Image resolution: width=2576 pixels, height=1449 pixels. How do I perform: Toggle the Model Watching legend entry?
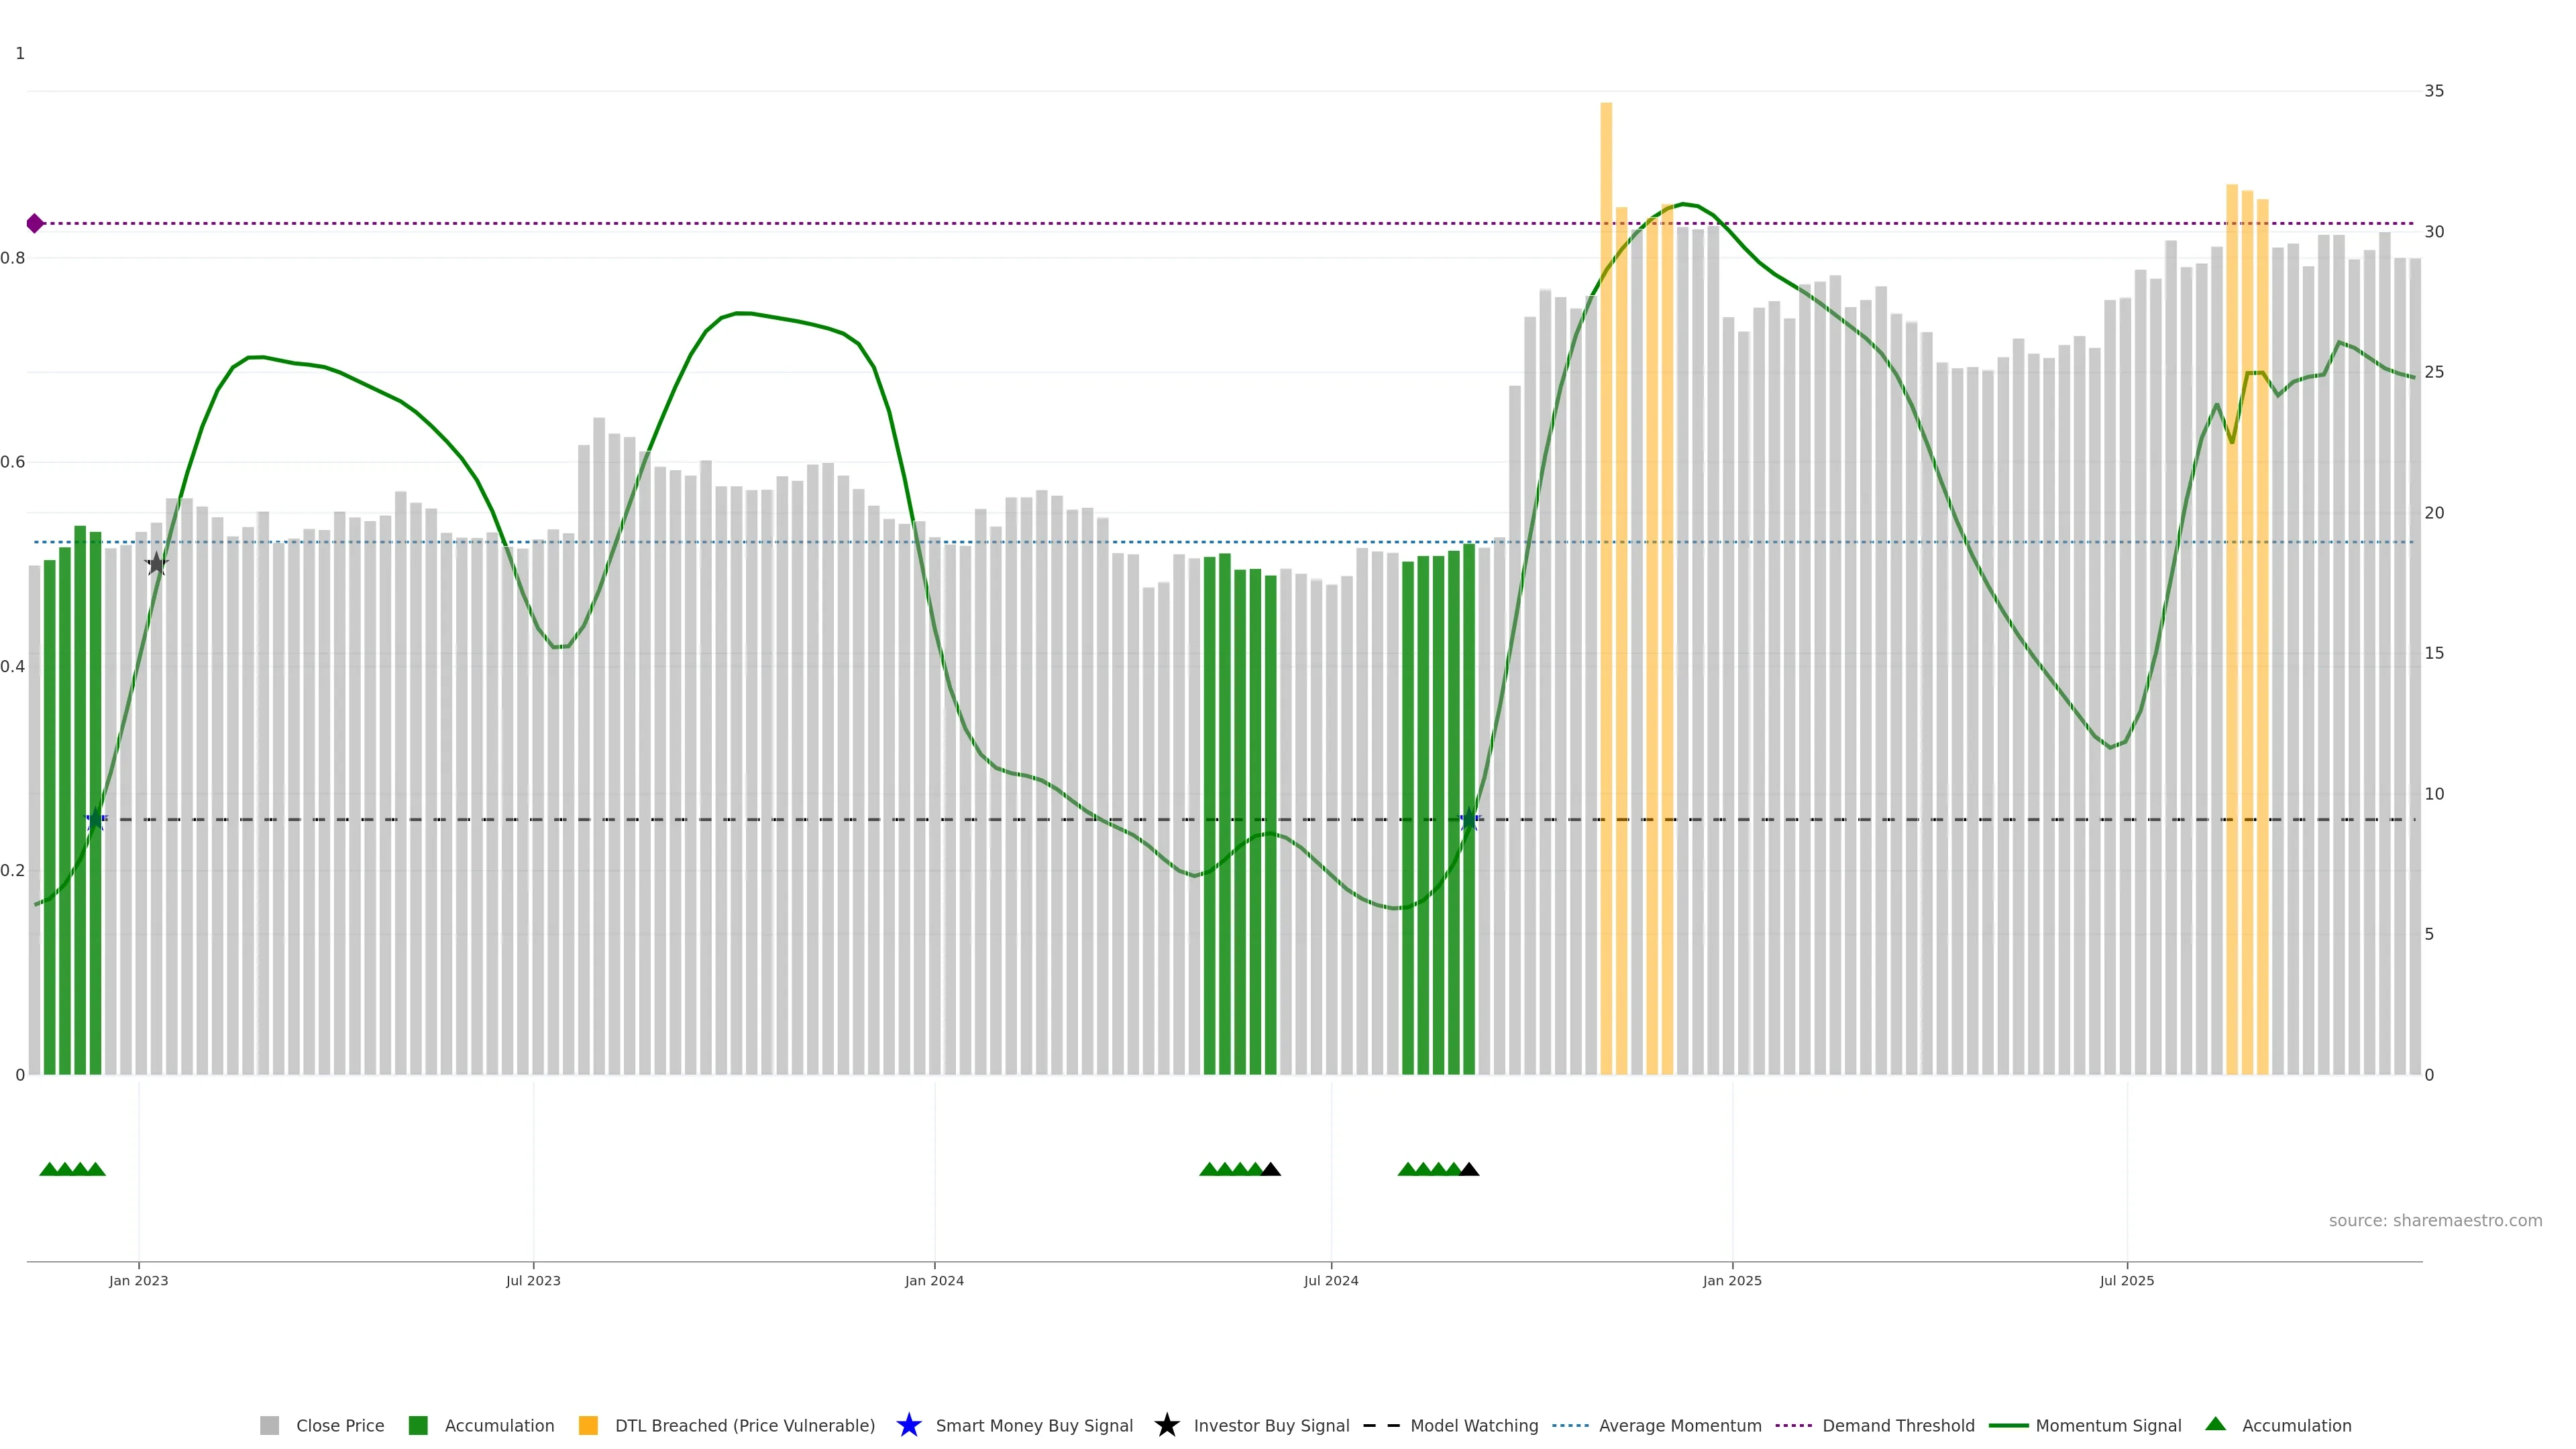coord(1473,1425)
